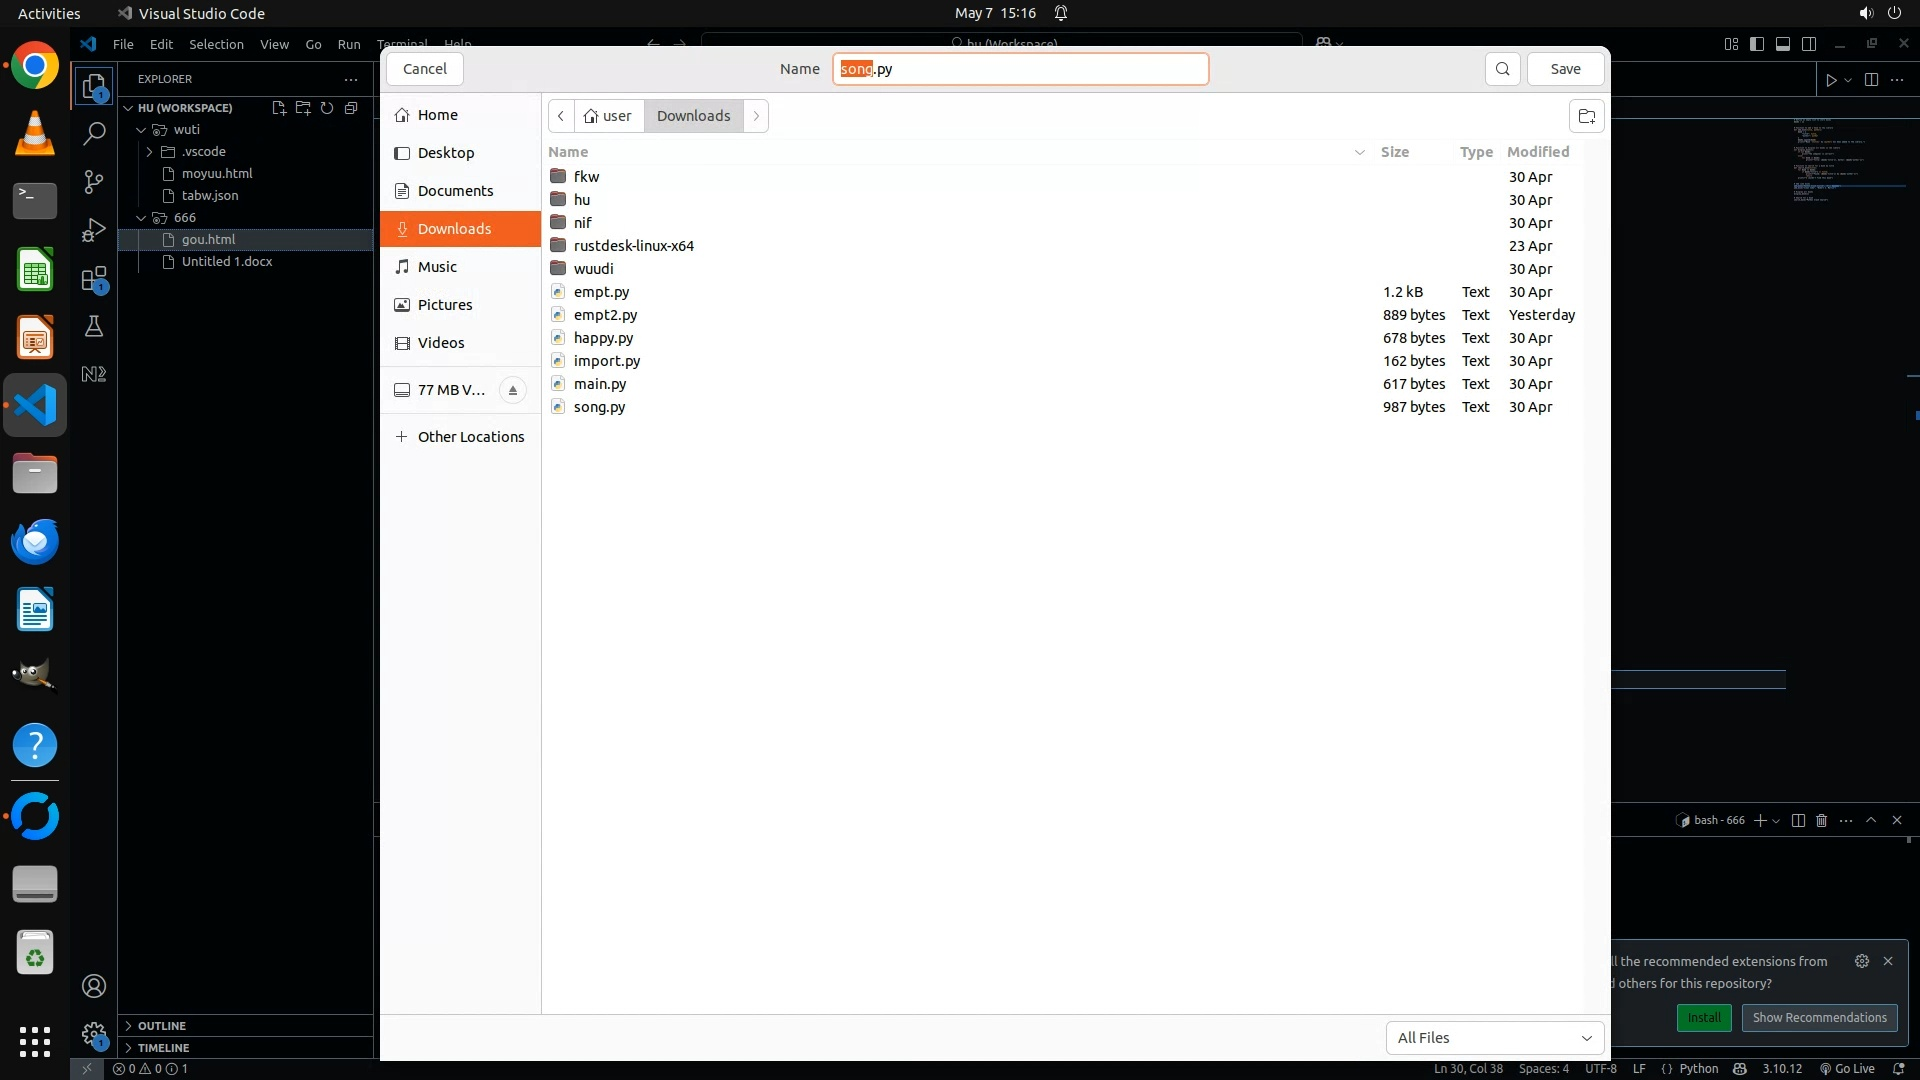The width and height of the screenshot is (1920, 1080).
Task: Create new folder in save dialog
Action: [1586, 116]
